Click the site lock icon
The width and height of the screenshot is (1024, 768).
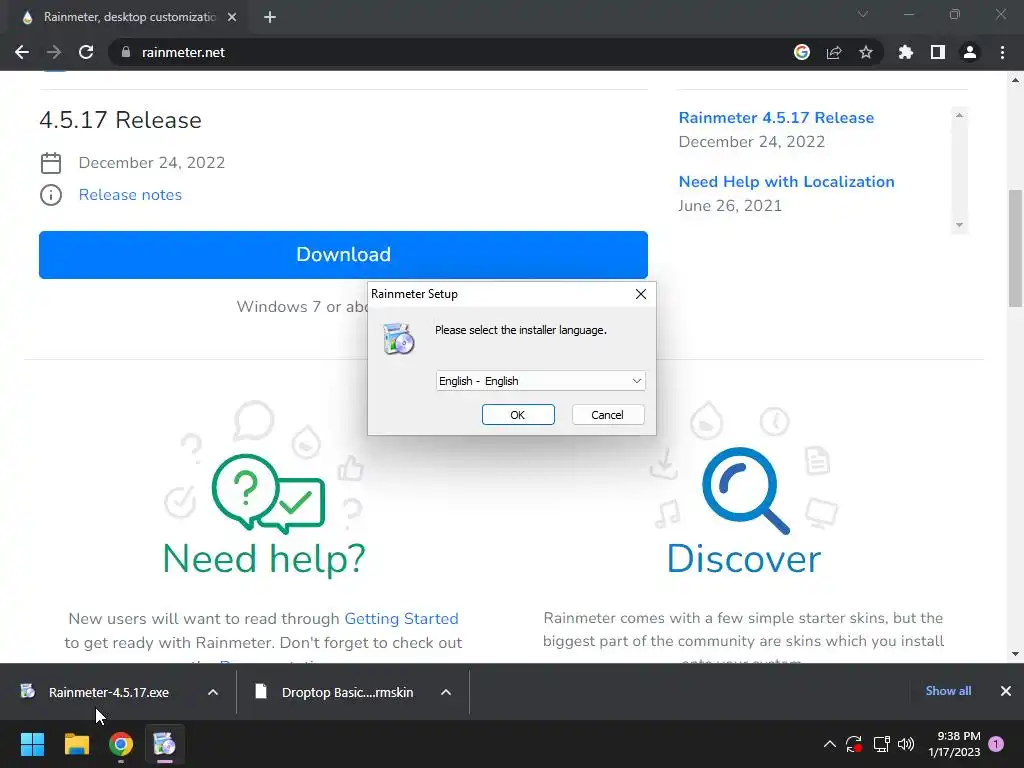click(126, 52)
